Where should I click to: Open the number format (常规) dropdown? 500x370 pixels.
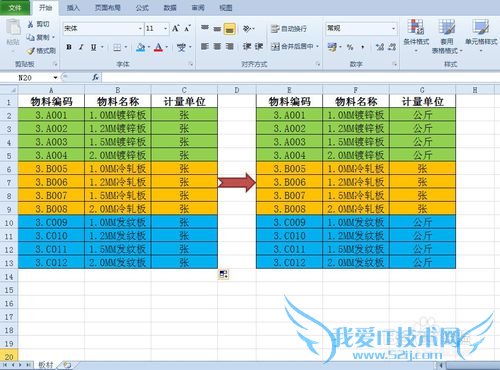click(393, 29)
